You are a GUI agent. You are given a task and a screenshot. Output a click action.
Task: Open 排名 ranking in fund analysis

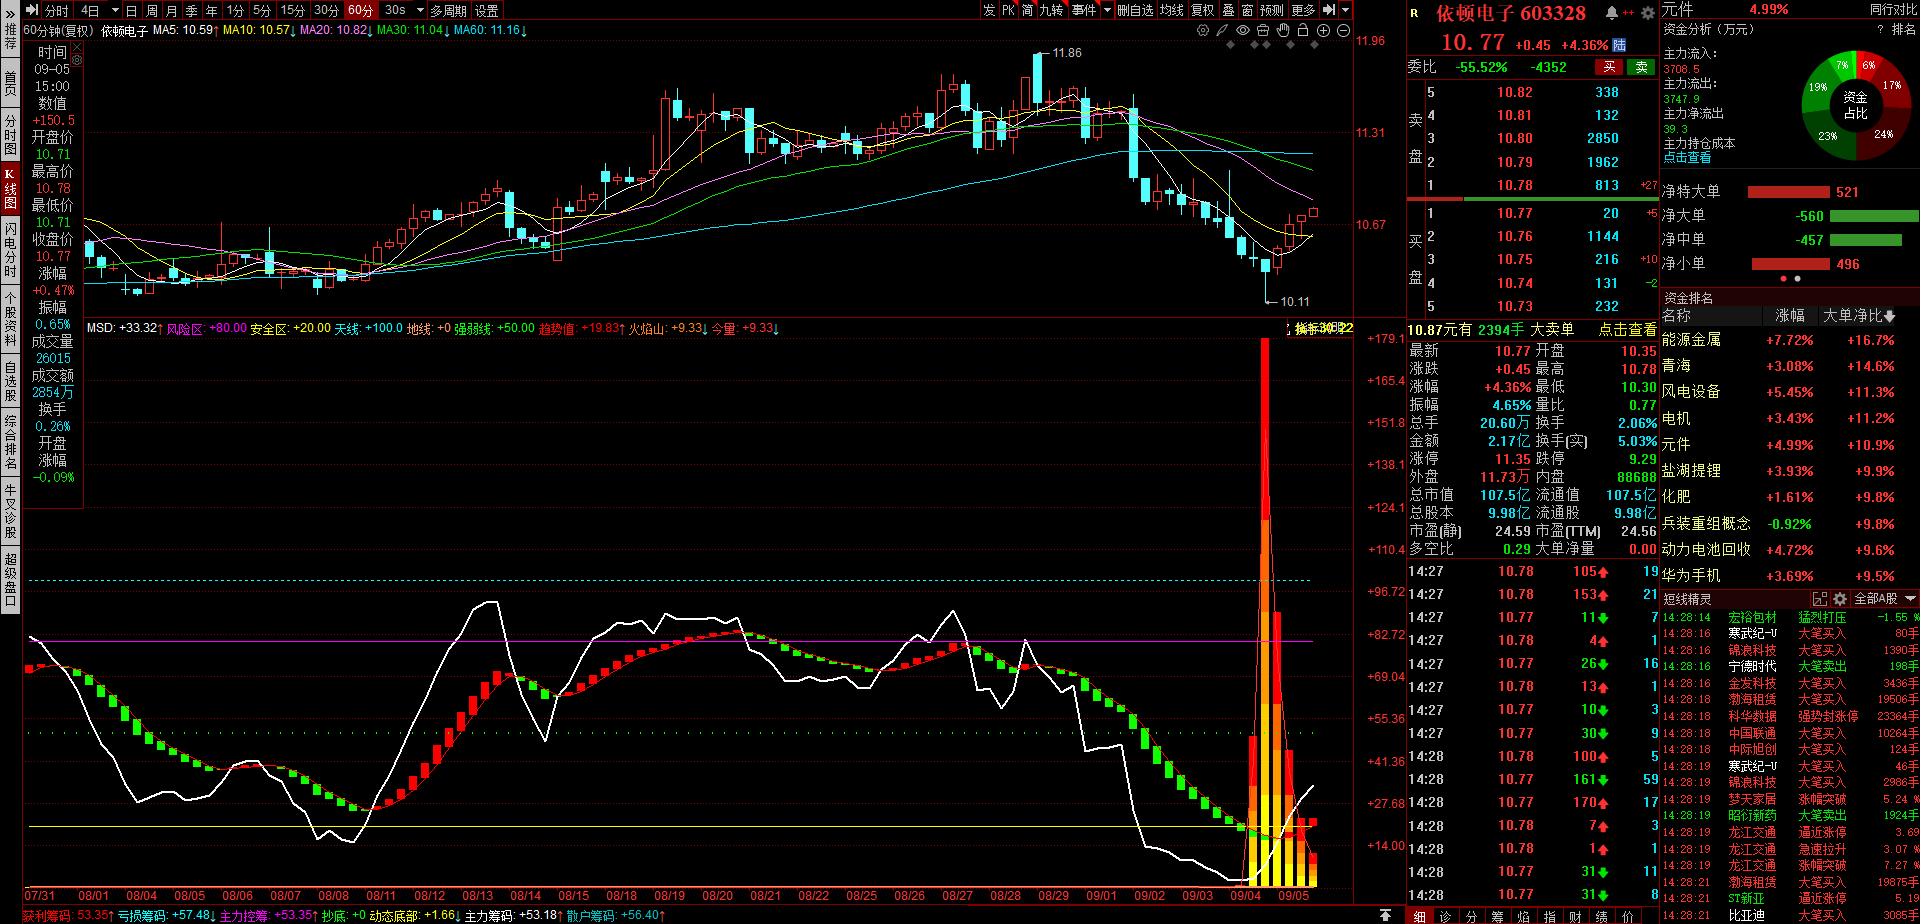coord(1904,30)
